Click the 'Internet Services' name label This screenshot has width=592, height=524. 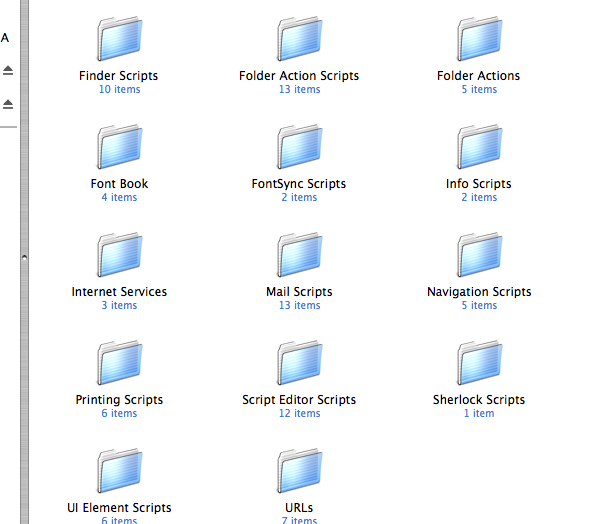[x=119, y=292]
